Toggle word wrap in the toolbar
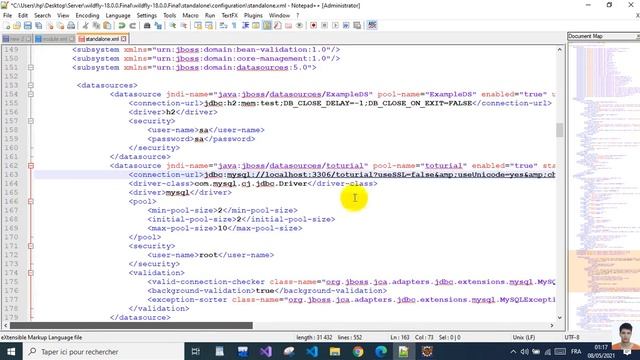 (223, 25)
